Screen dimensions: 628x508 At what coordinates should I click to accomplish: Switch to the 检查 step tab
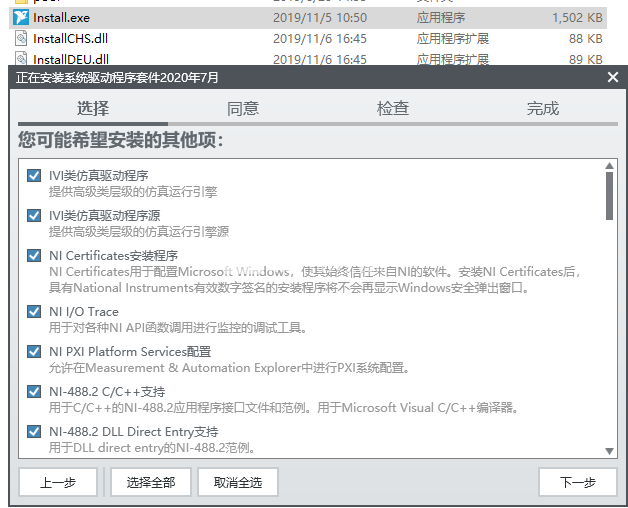pyautogui.click(x=392, y=109)
